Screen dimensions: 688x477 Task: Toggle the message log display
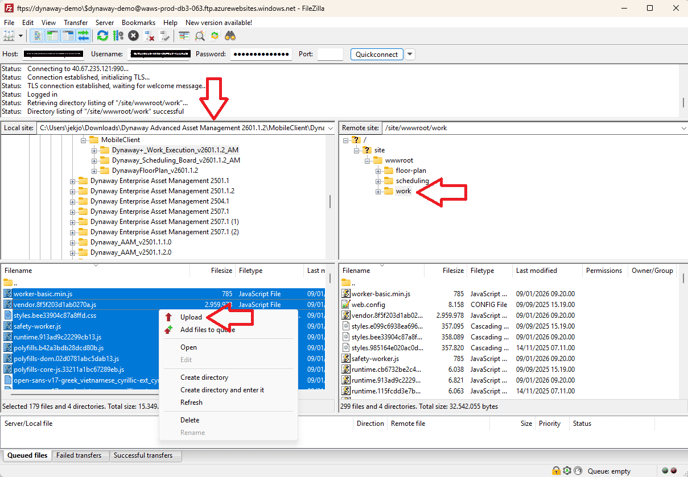[38, 36]
